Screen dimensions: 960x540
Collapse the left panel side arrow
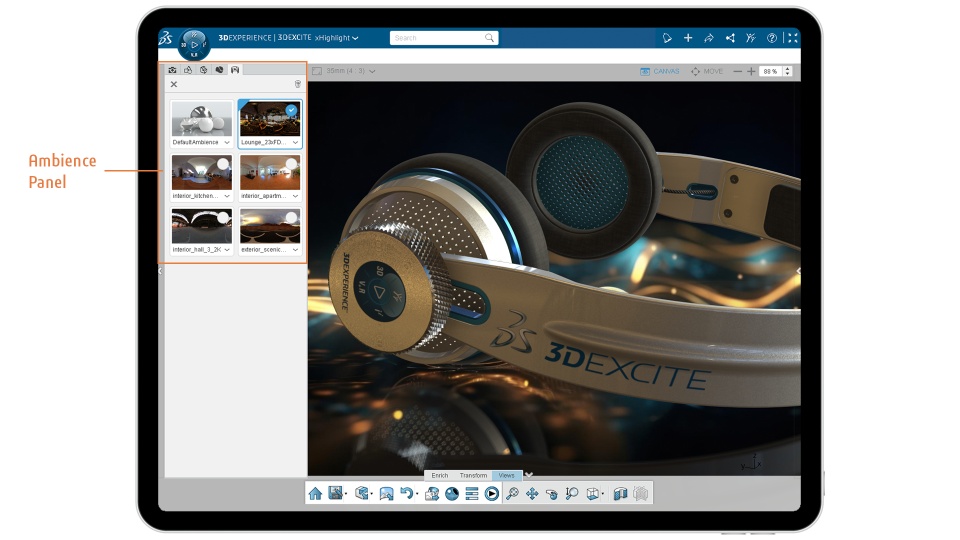click(x=160, y=270)
